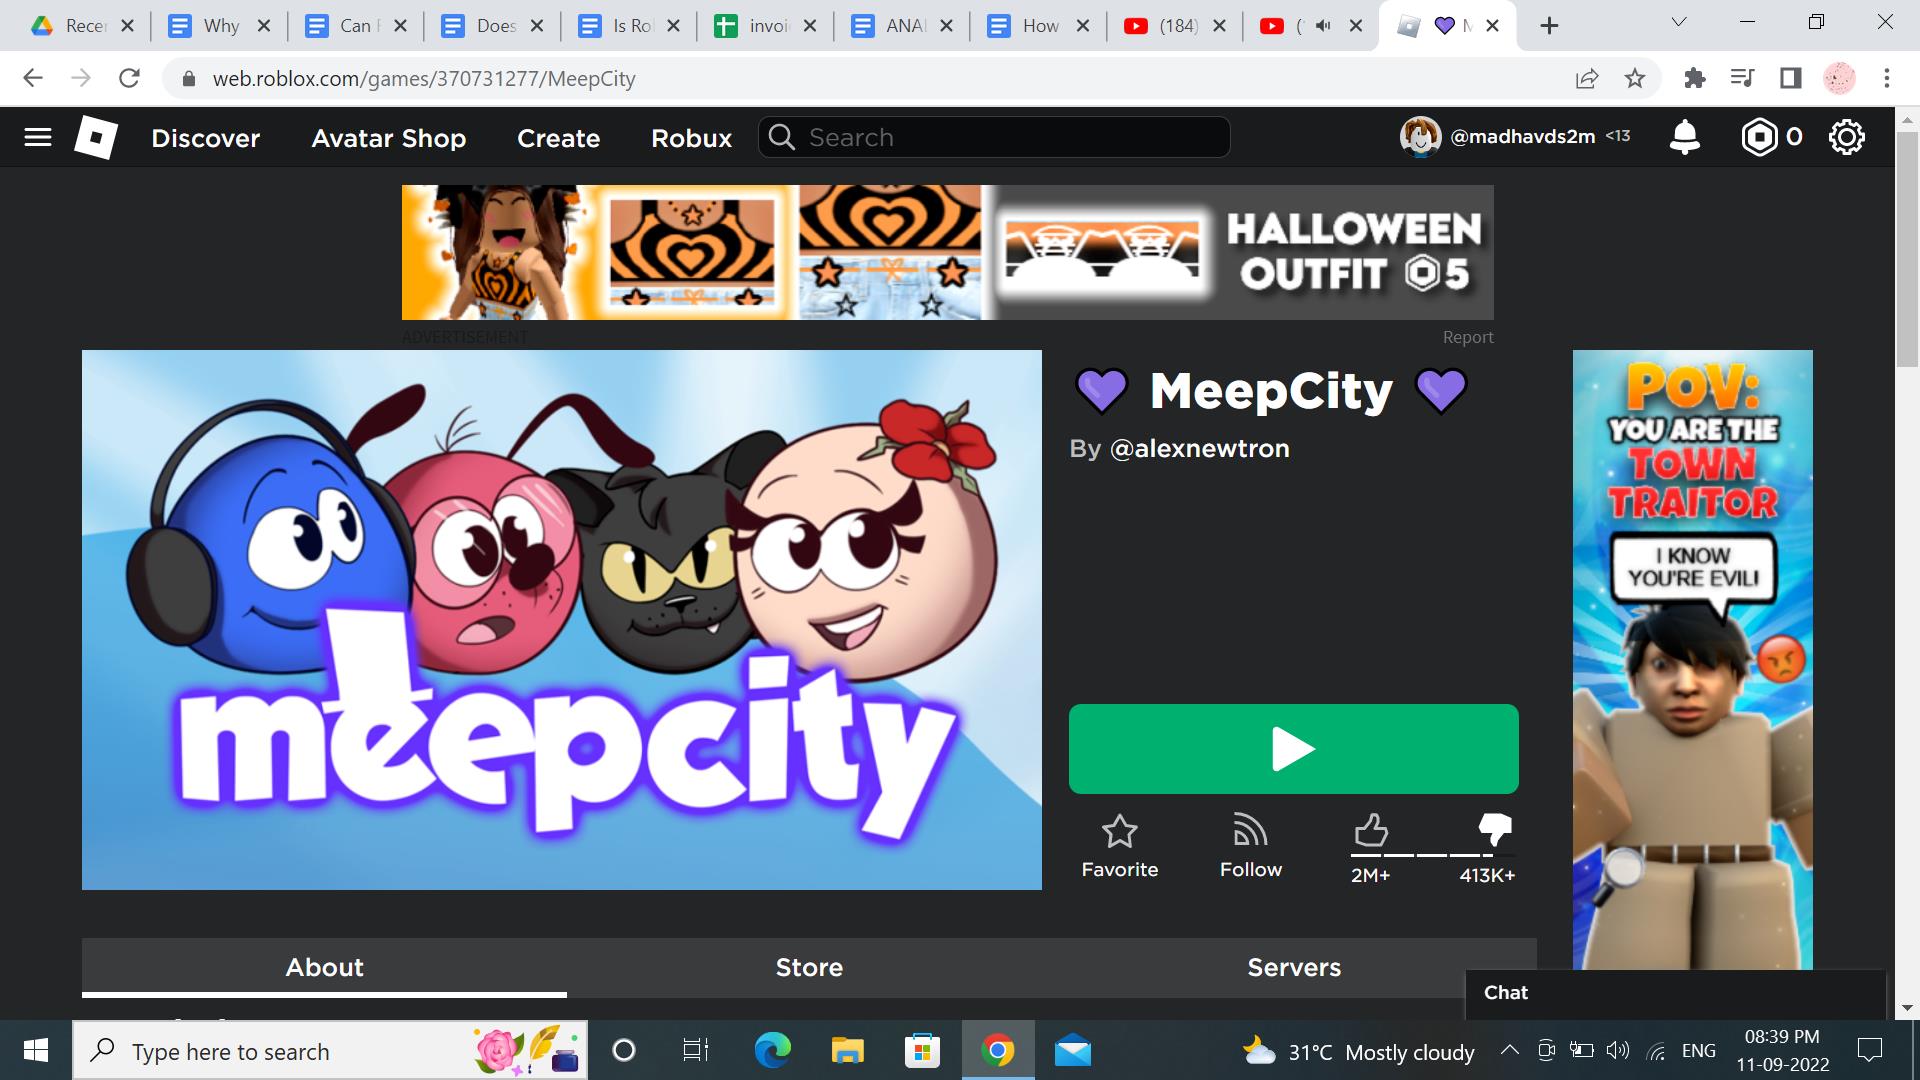Open the volume control in system tray
This screenshot has height=1080, width=1920.
[x=1617, y=1050]
